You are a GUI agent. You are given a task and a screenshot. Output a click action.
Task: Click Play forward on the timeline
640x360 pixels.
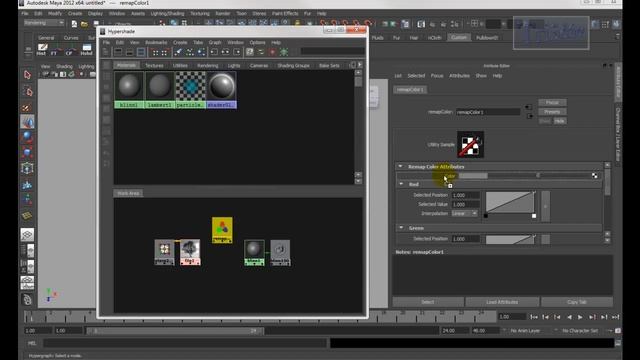pos(580,317)
